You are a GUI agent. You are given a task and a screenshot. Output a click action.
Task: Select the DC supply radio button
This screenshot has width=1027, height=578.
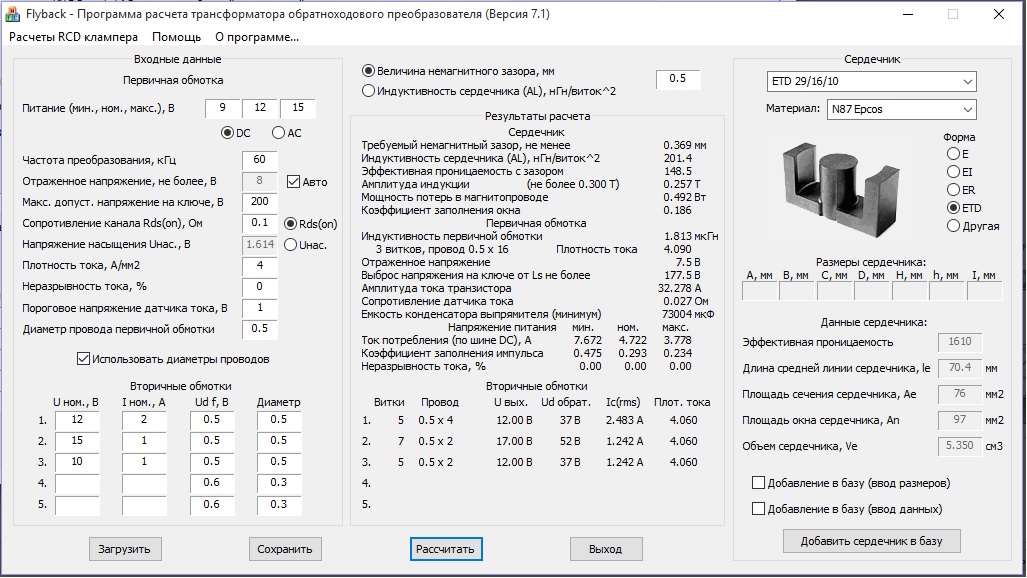(x=227, y=133)
